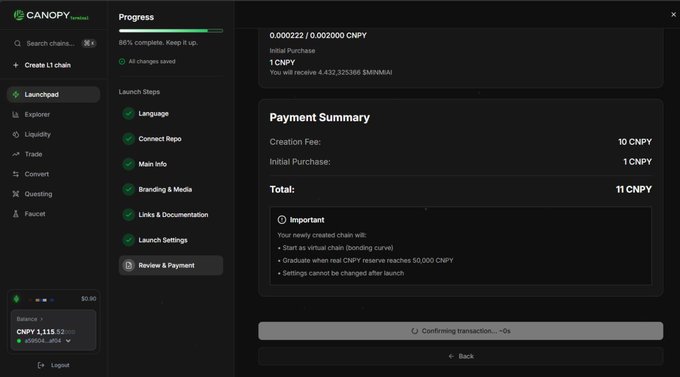This screenshot has height=377, width=680.
Task: Click the wallet address a59504...af04
Action: pos(43,341)
